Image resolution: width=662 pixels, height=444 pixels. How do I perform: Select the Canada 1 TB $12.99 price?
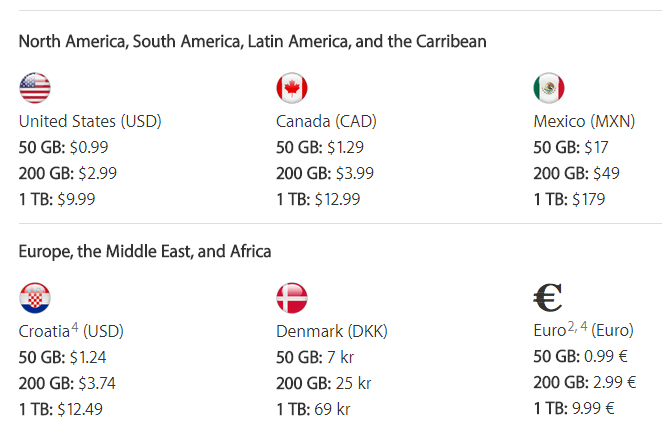click(x=318, y=199)
